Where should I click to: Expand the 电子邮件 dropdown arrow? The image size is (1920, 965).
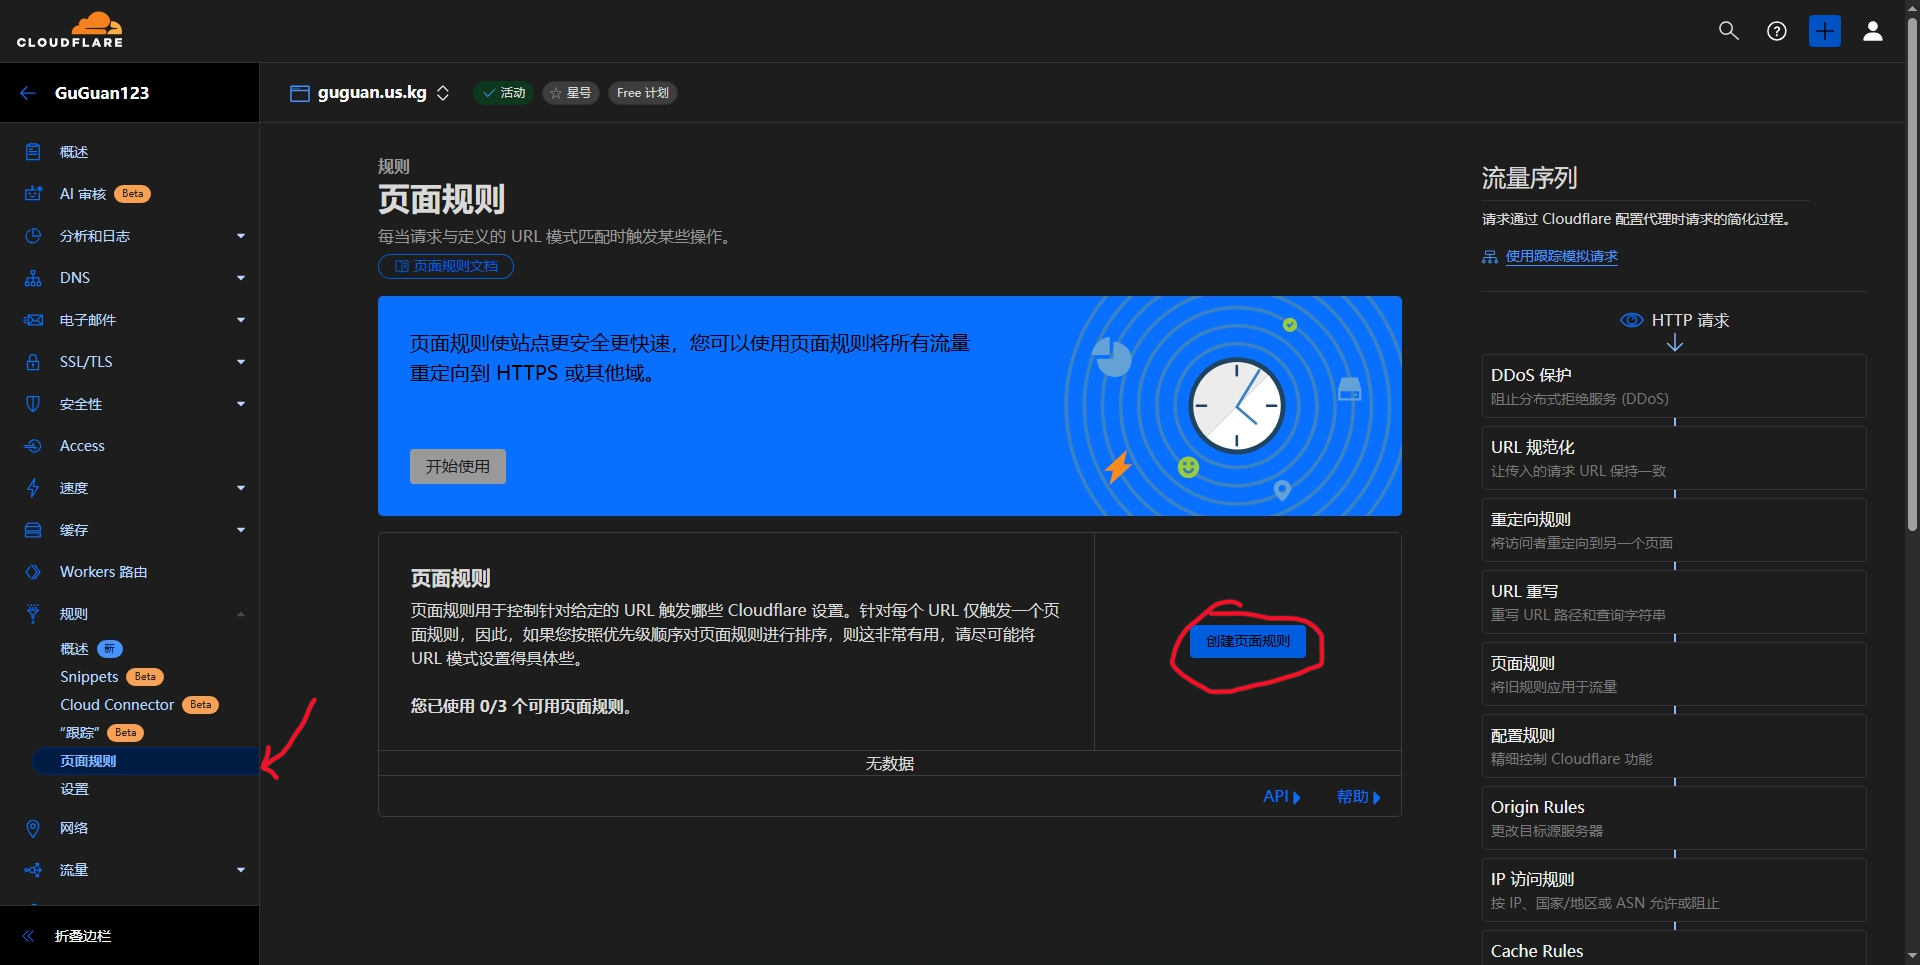coord(240,320)
